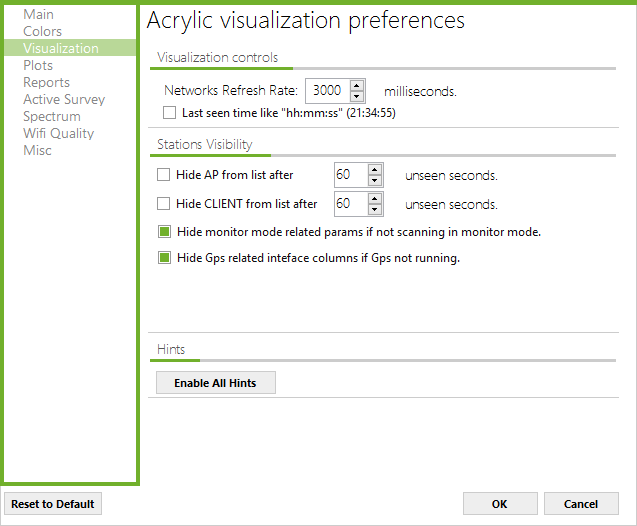Go to Spectrum preferences
The height and width of the screenshot is (526, 637).
[52, 117]
